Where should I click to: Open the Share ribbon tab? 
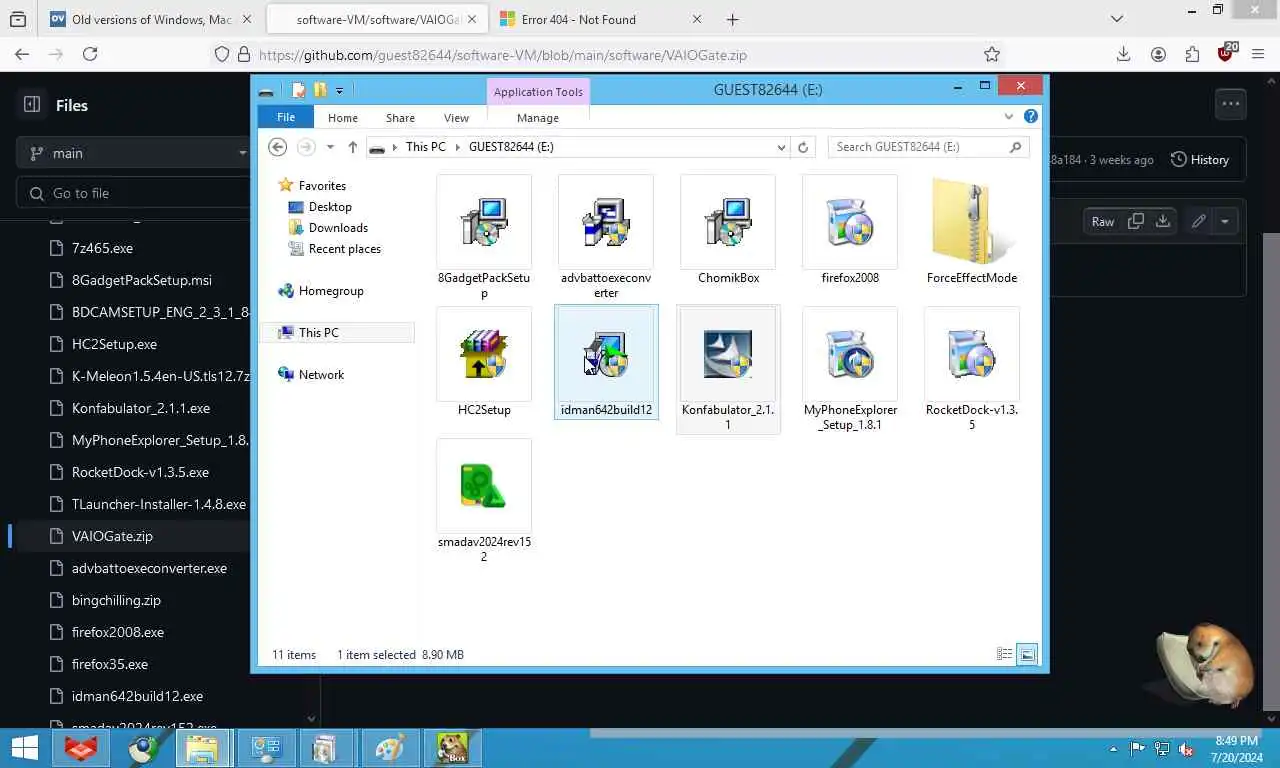pyautogui.click(x=400, y=117)
